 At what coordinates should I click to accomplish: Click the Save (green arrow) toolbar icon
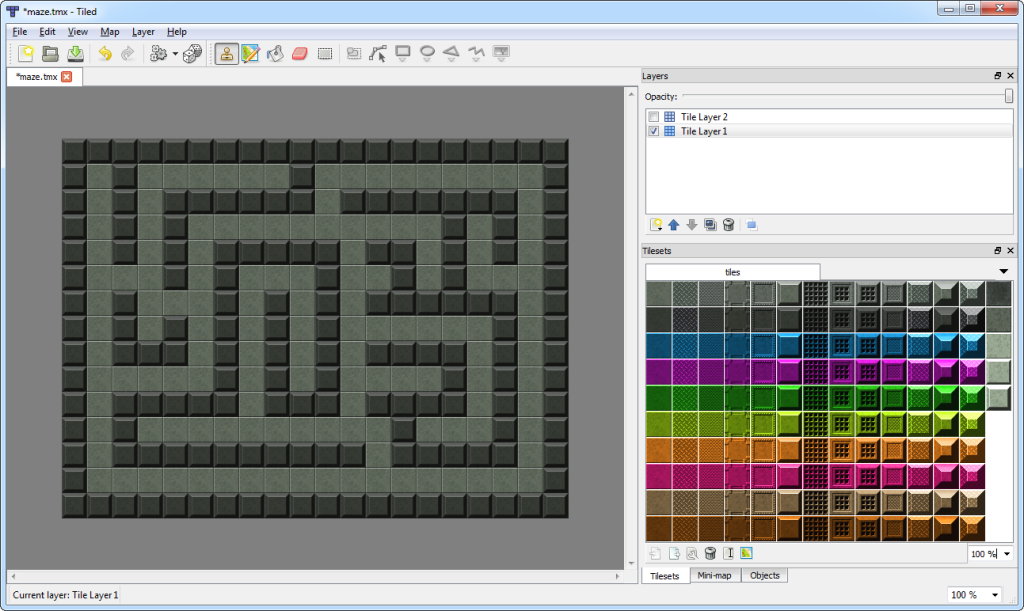(75, 54)
